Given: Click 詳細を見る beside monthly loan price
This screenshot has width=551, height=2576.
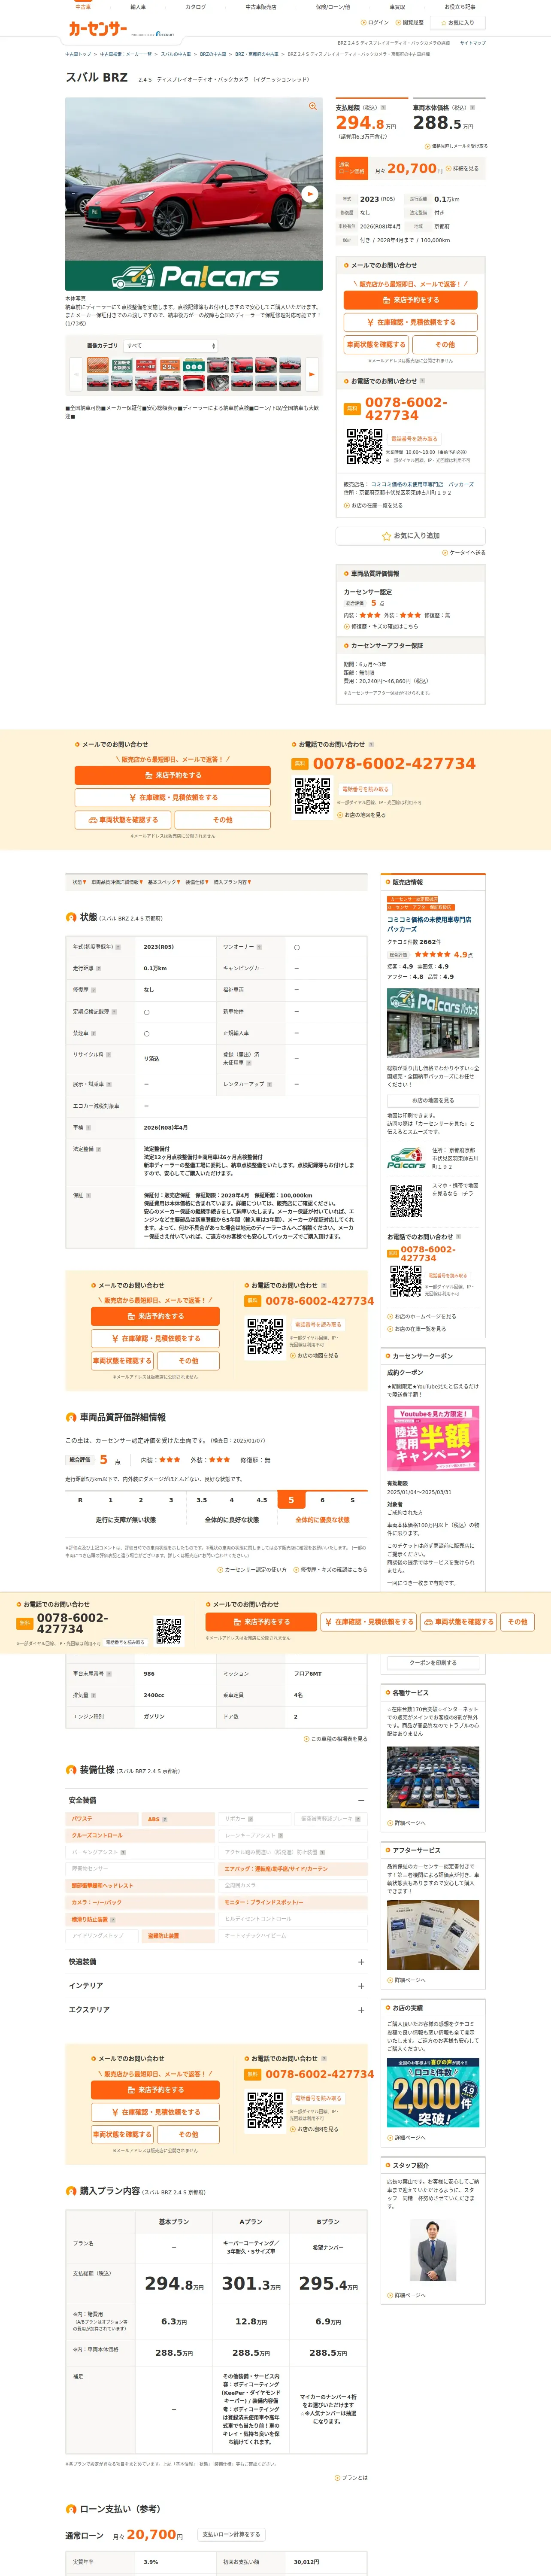Looking at the screenshot, I should tap(462, 169).
